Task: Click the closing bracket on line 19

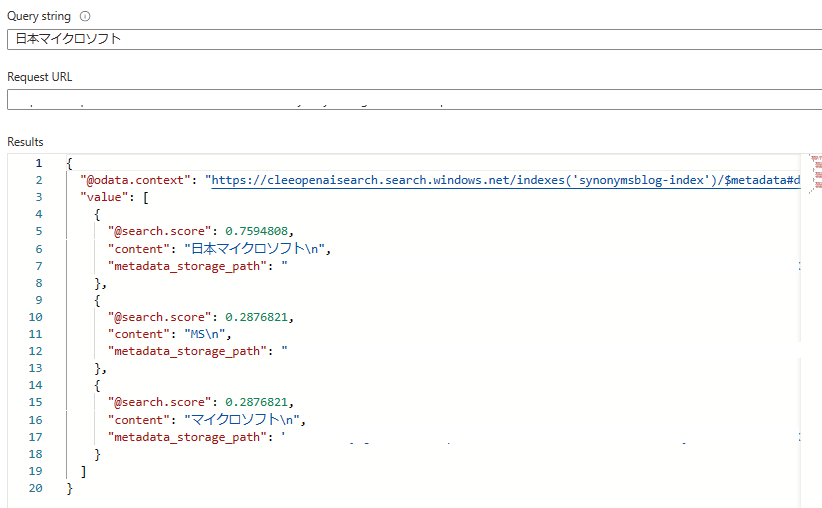Action: coord(83,471)
